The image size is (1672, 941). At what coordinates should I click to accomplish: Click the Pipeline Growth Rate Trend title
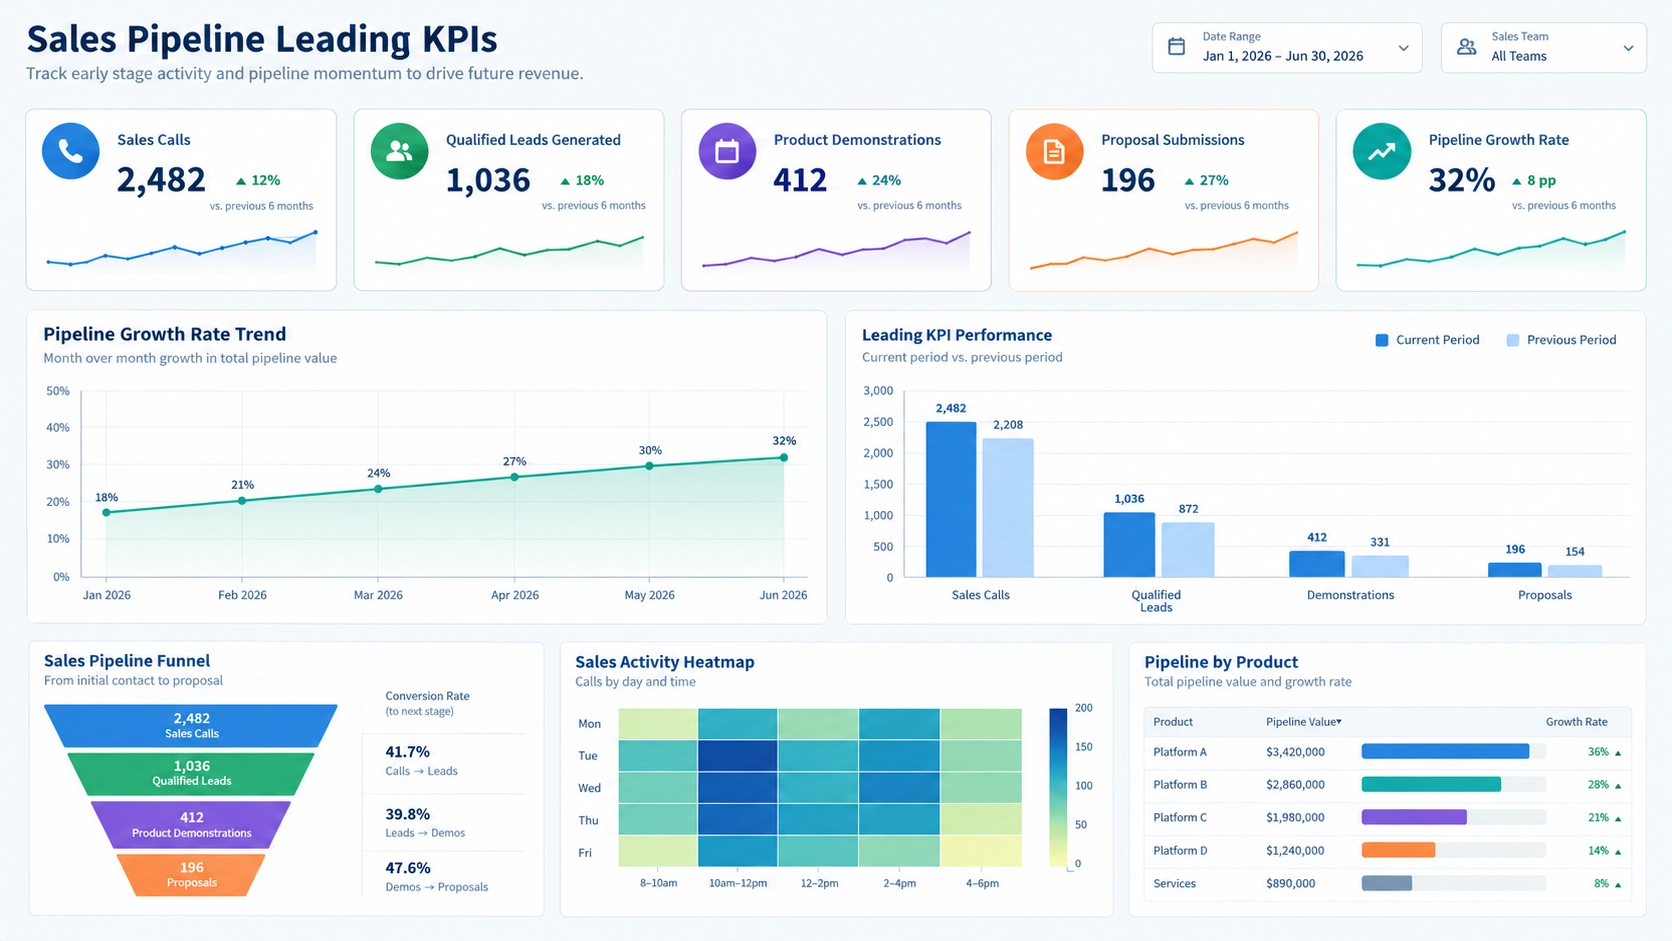click(165, 335)
